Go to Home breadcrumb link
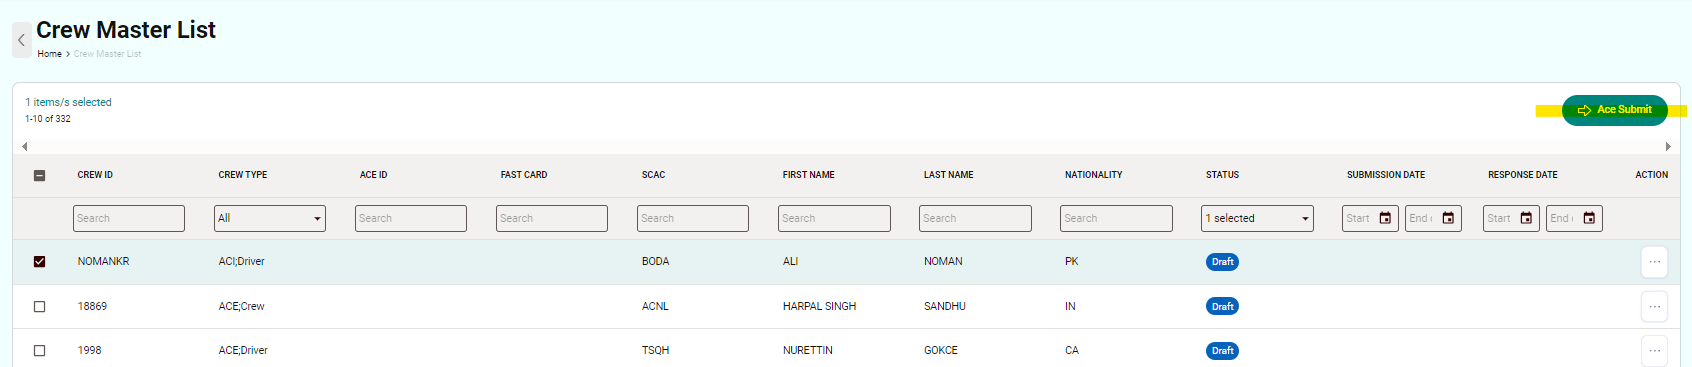The width and height of the screenshot is (1692, 367). click(x=50, y=54)
